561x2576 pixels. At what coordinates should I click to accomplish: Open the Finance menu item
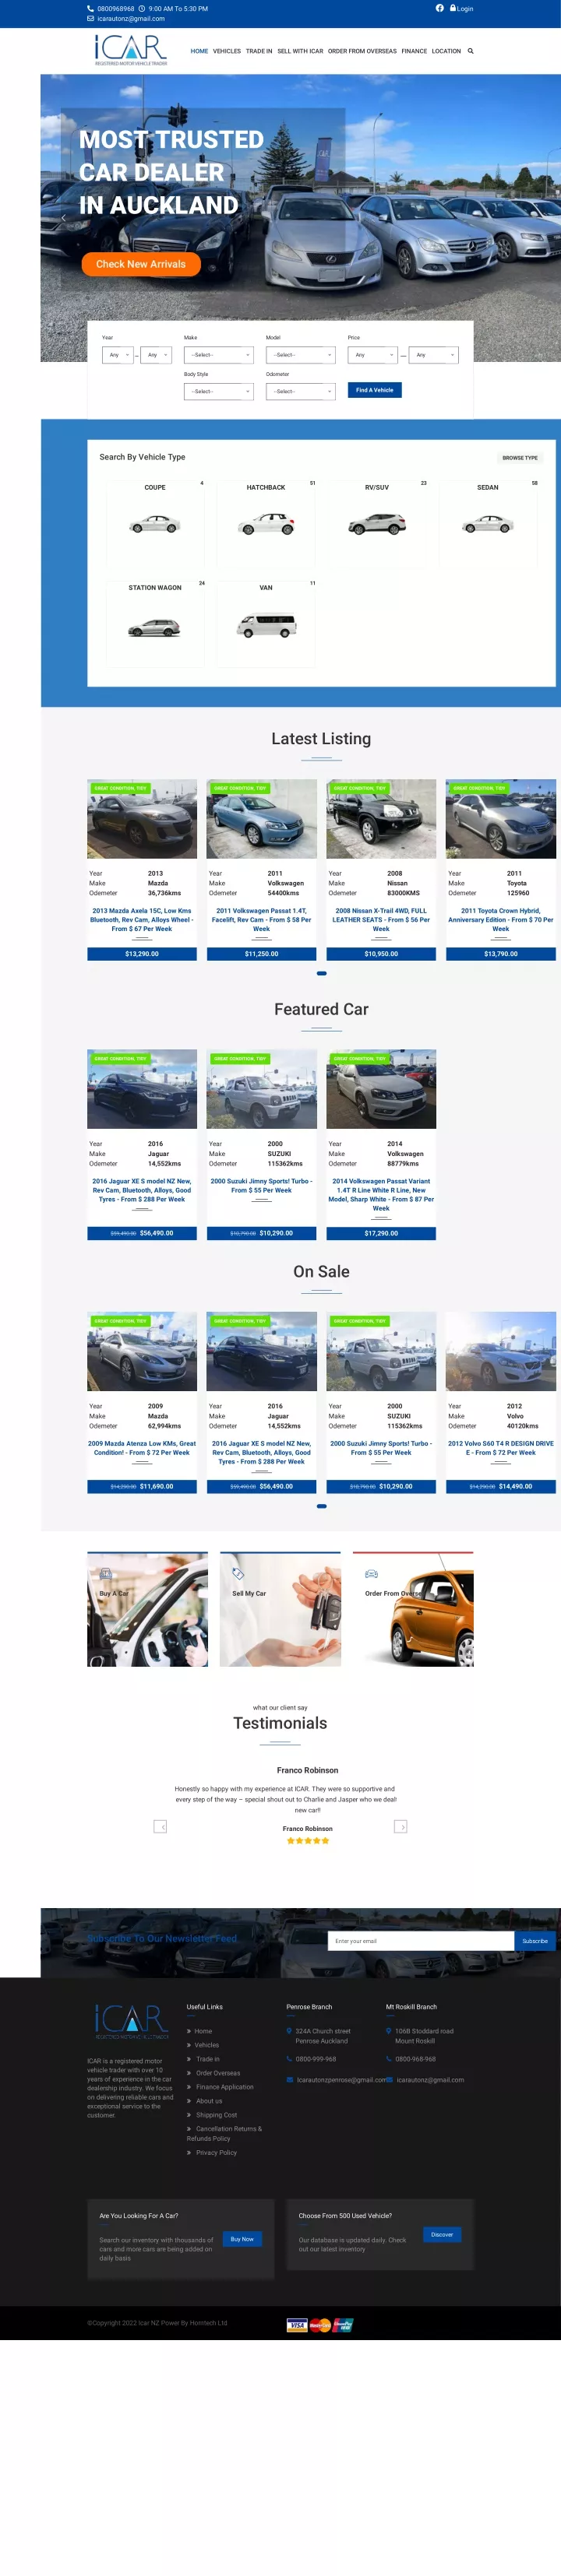tap(414, 51)
